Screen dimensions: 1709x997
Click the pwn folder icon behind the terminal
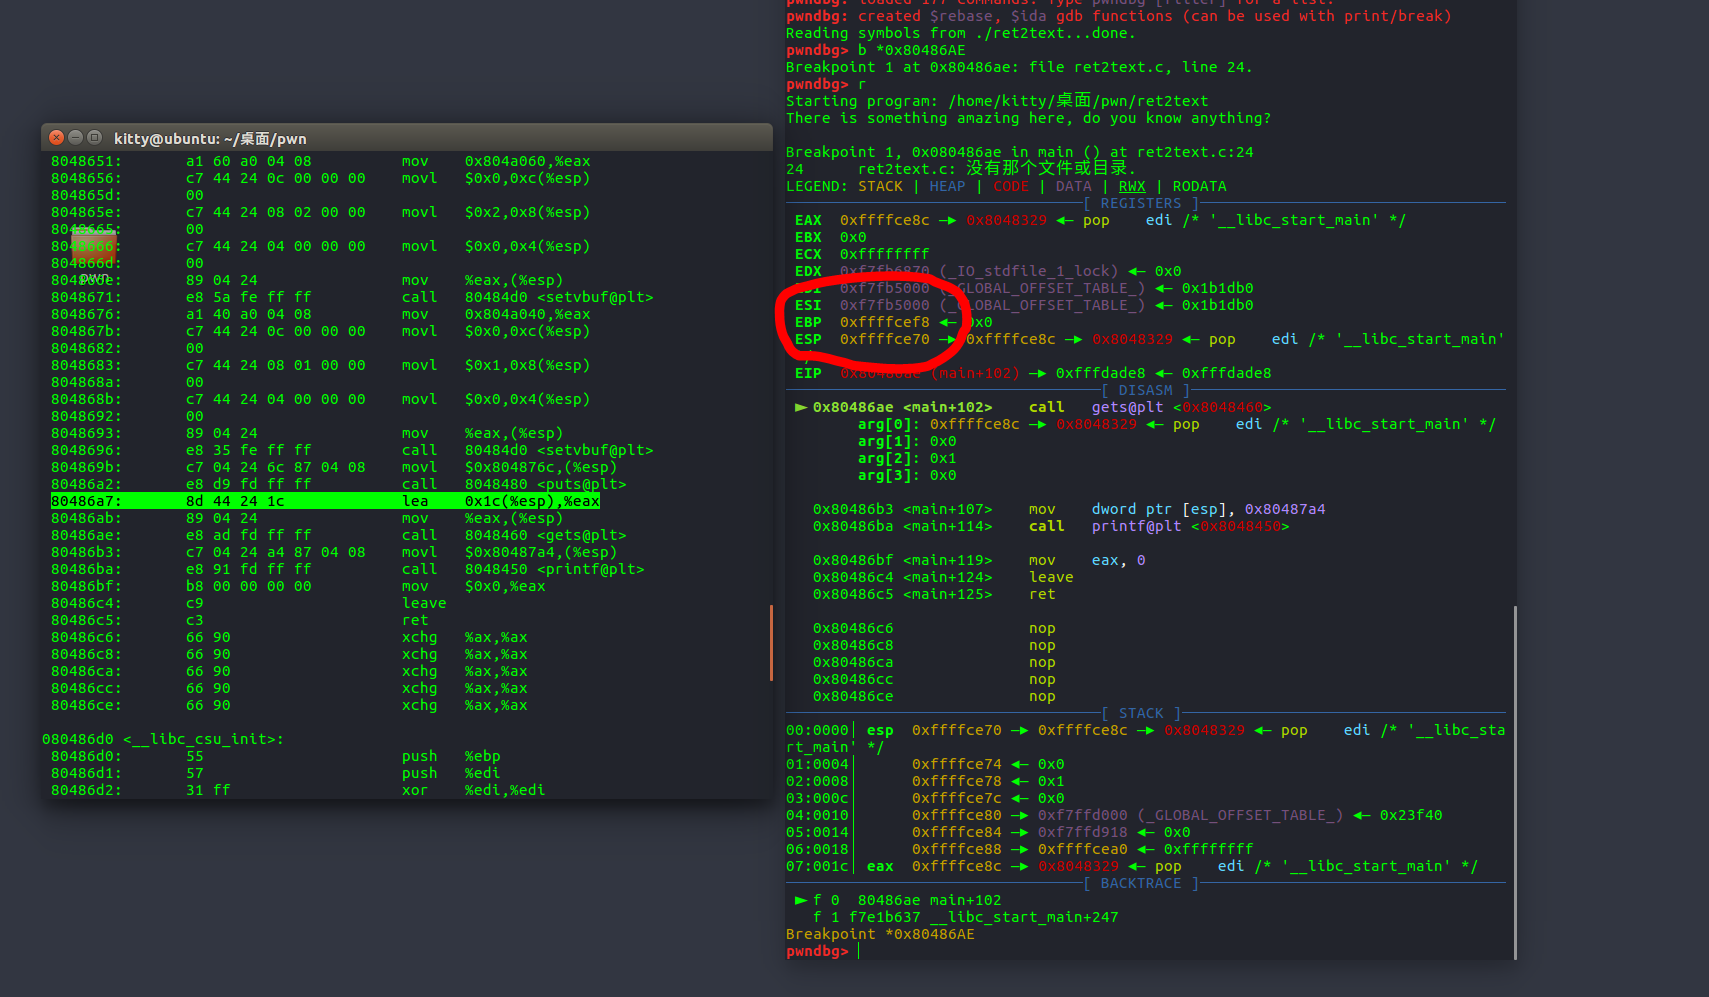pyautogui.click(x=94, y=247)
